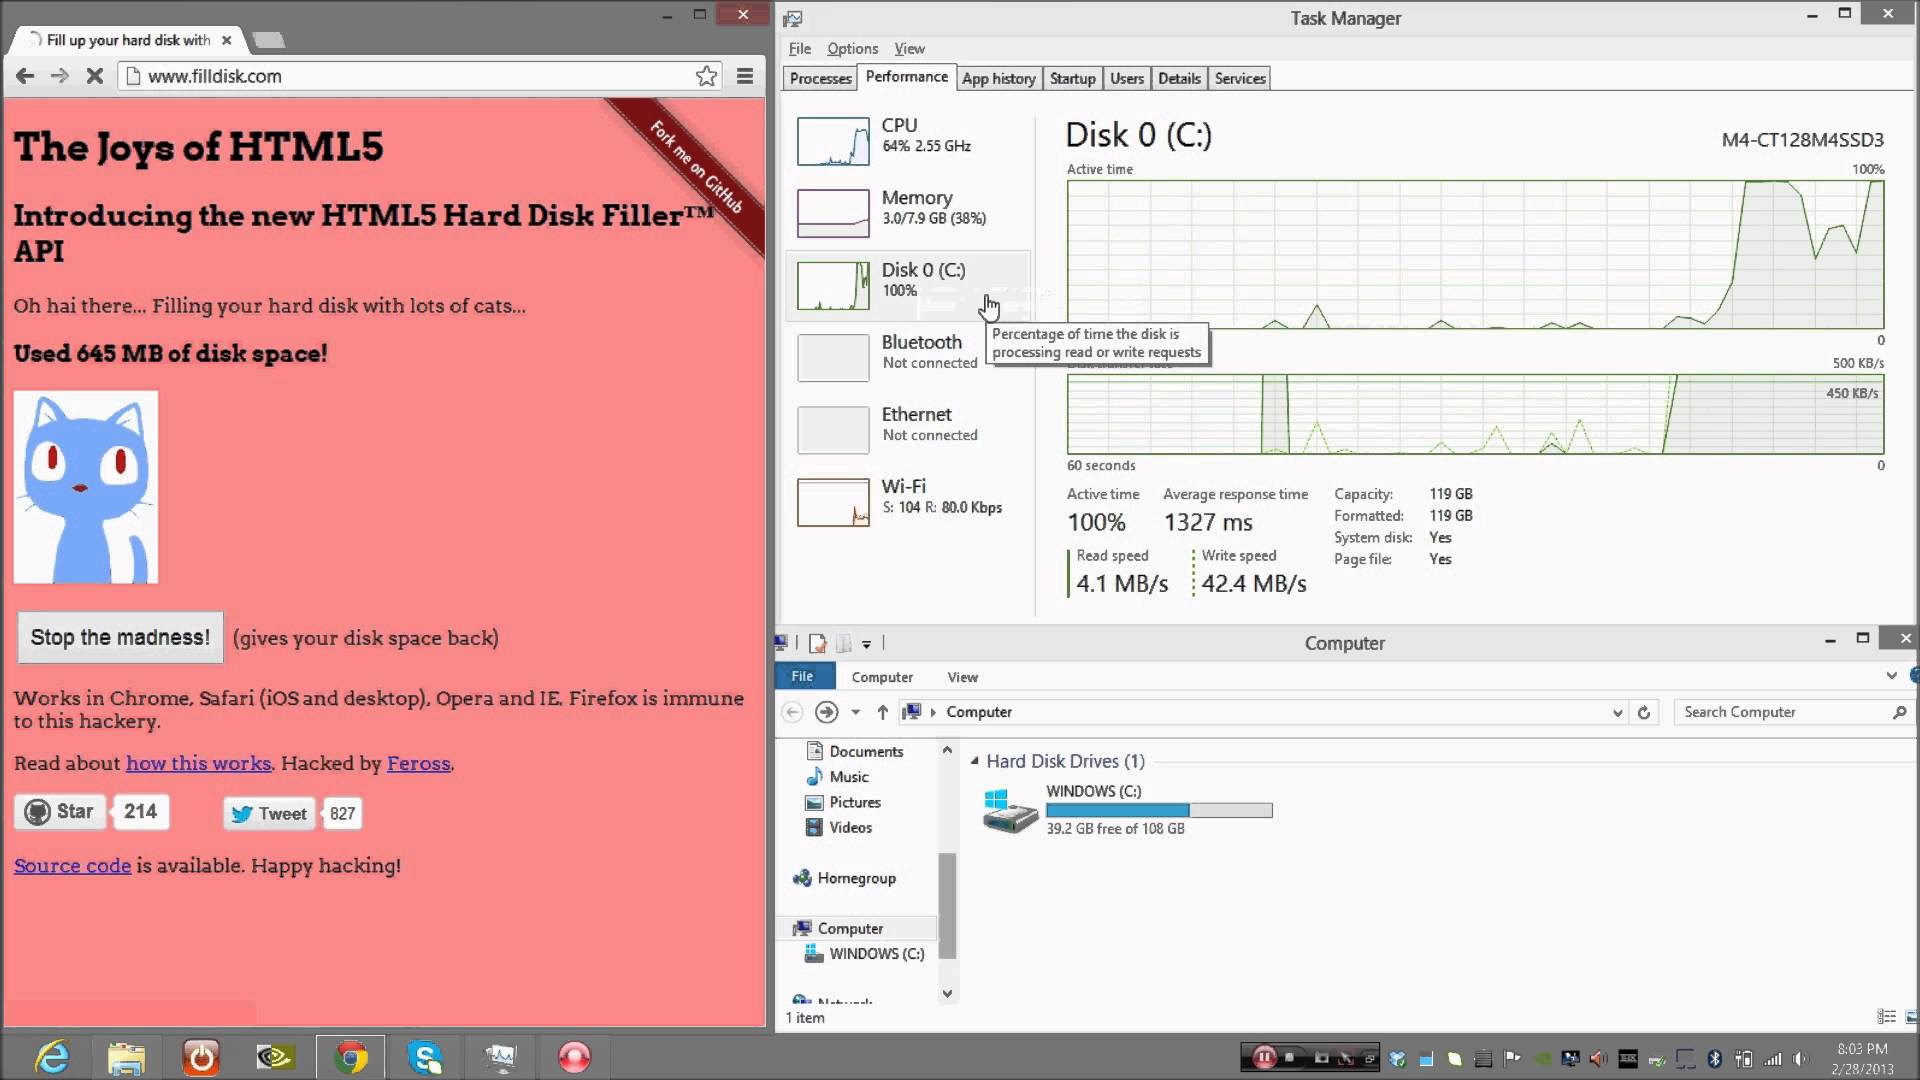Collapse the Hard Disk Drives group
This screenshot has height=1080, width=1920.
tap(974, 762)
